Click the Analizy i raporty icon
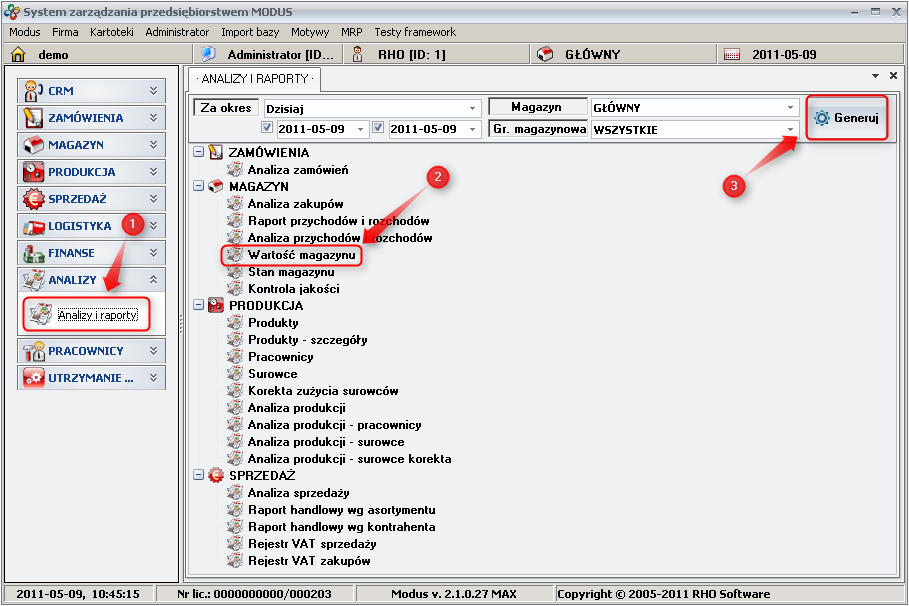Image resolution: width=909 pixels, height=606 pixels. pos(40,315)
